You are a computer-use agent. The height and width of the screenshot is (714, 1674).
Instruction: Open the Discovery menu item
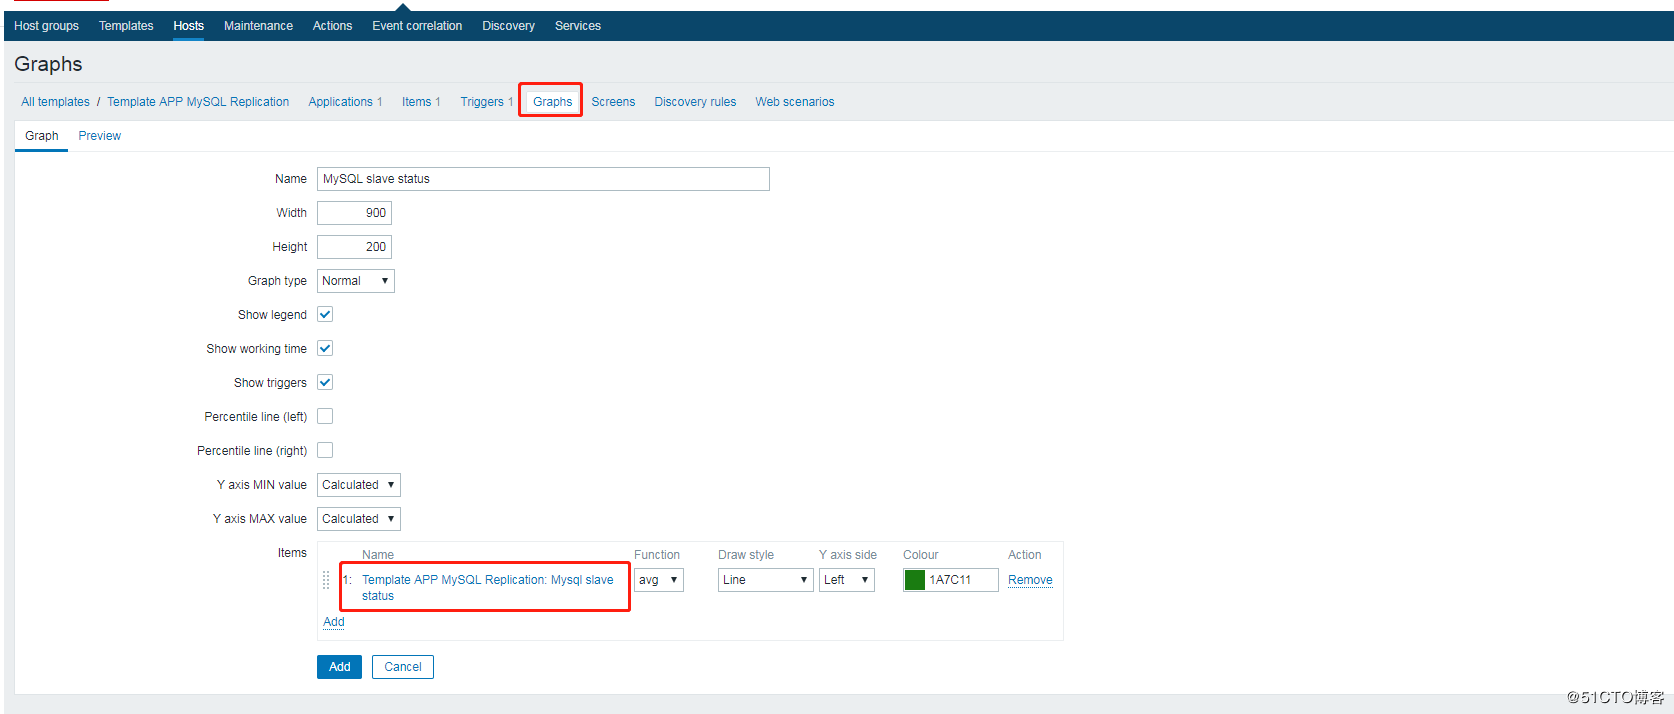coord(508,26)
